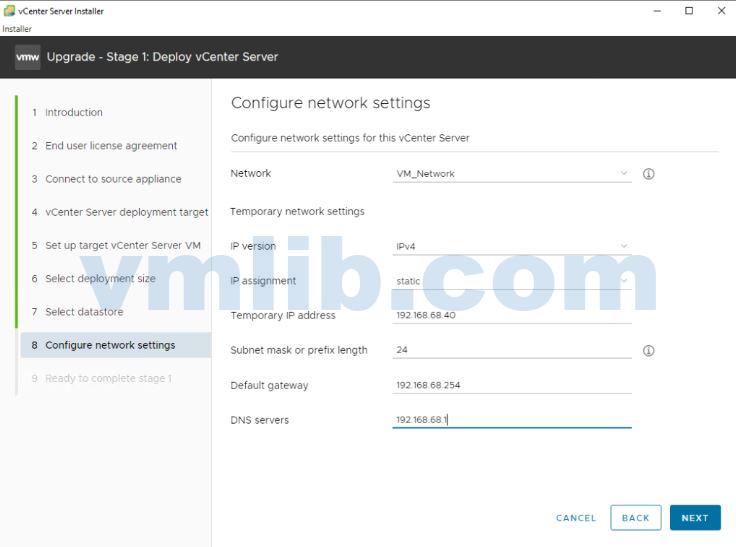Click the 'Configure network settings' heading
The width and height of the screenshot is (736, 547).
click(x=330, y=103)
